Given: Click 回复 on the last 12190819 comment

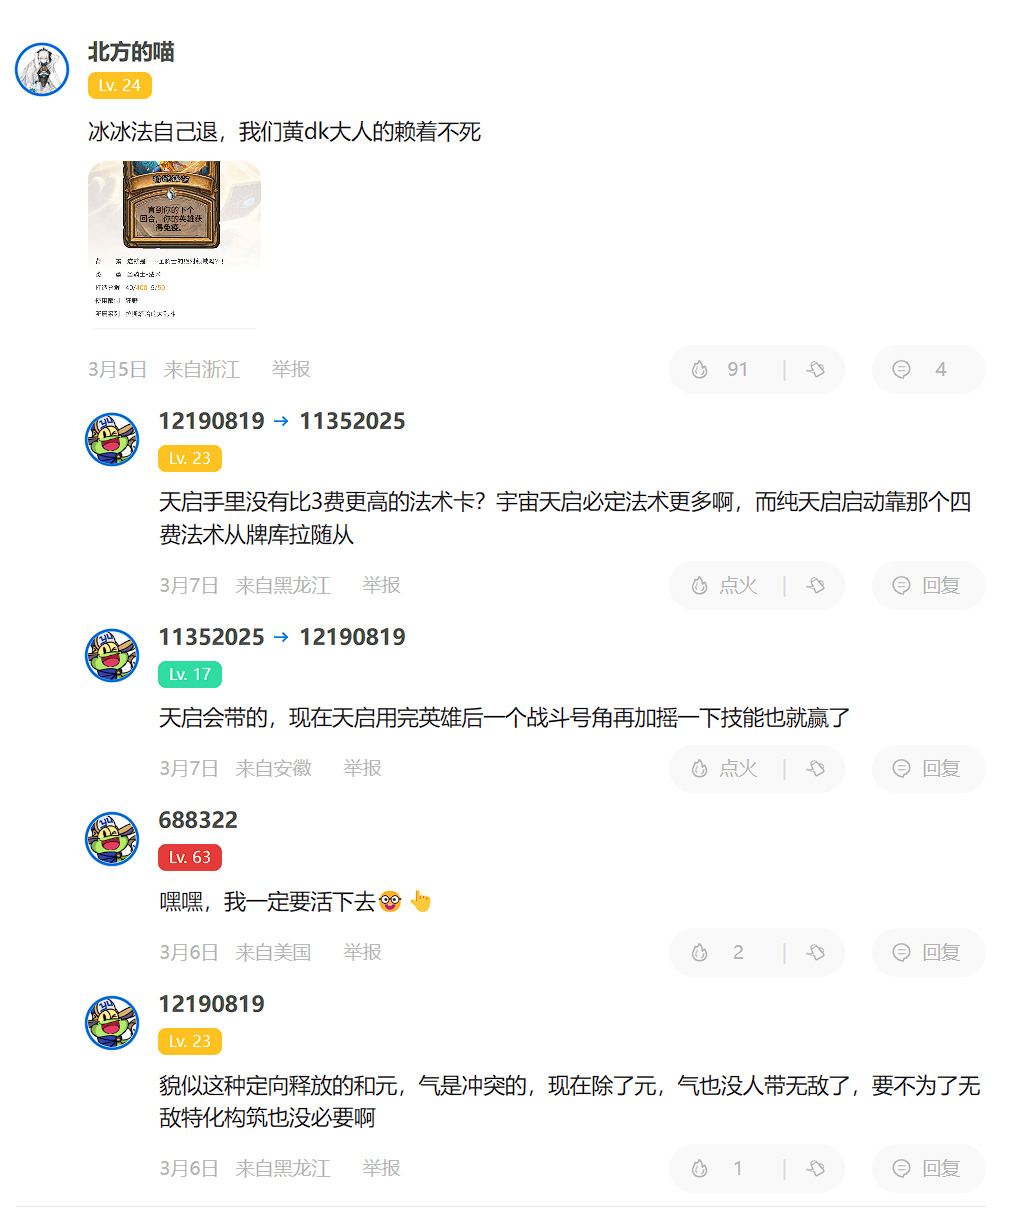Looking at the screenshot, I should tap(926, 1169).
